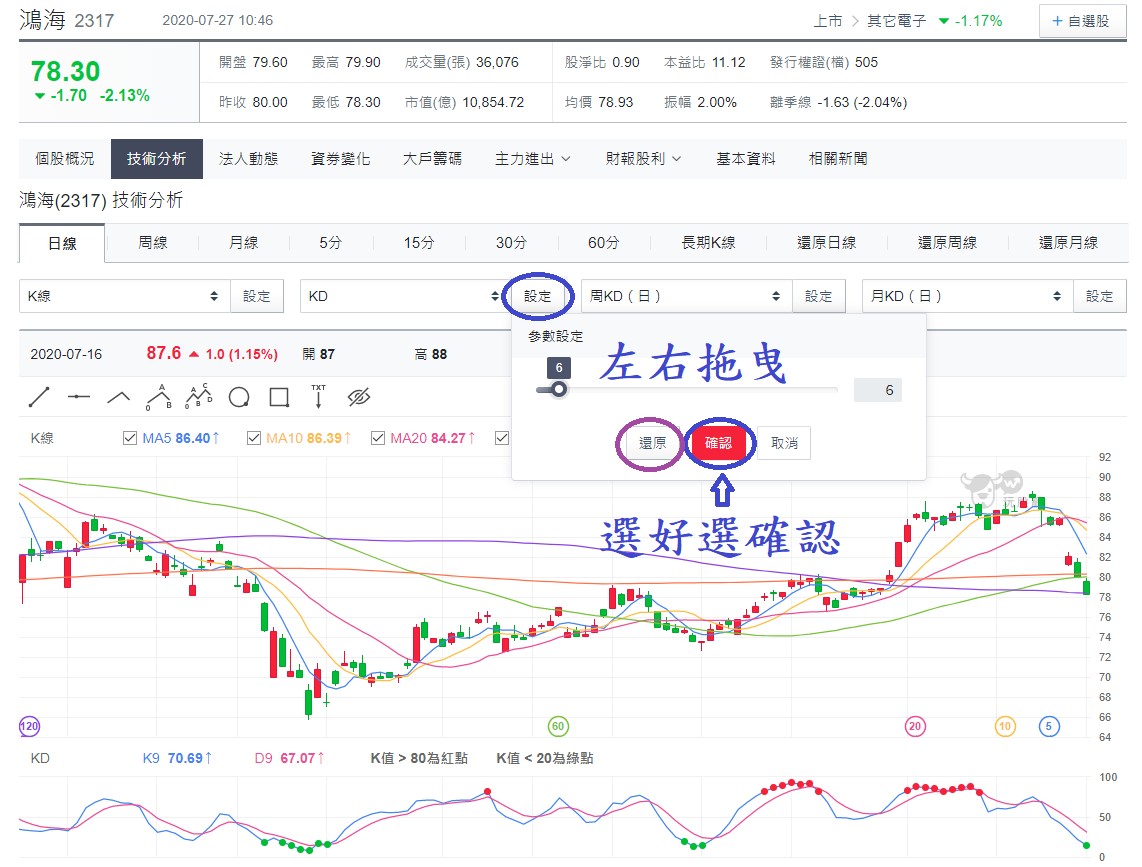1142x867 pixels.
Task: Click the pink 20 moving average marker
Action: 915,726
